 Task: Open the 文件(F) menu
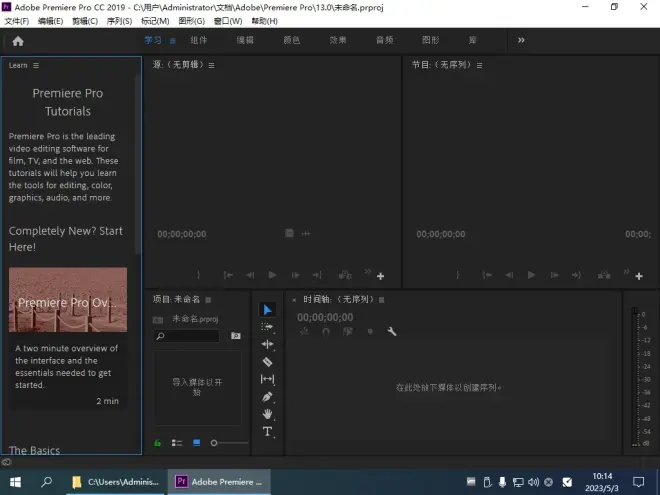coord(17,21)
